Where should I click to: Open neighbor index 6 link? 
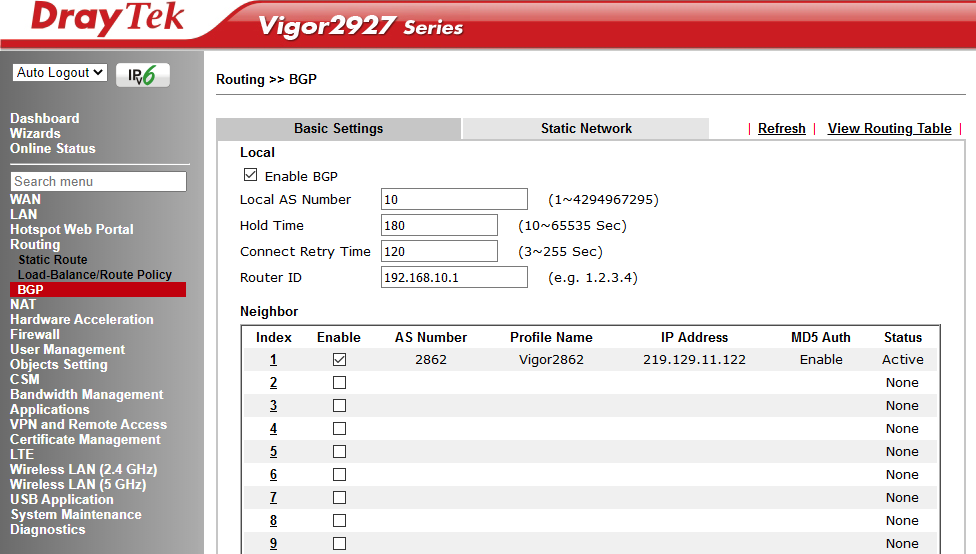pos(273,475)
